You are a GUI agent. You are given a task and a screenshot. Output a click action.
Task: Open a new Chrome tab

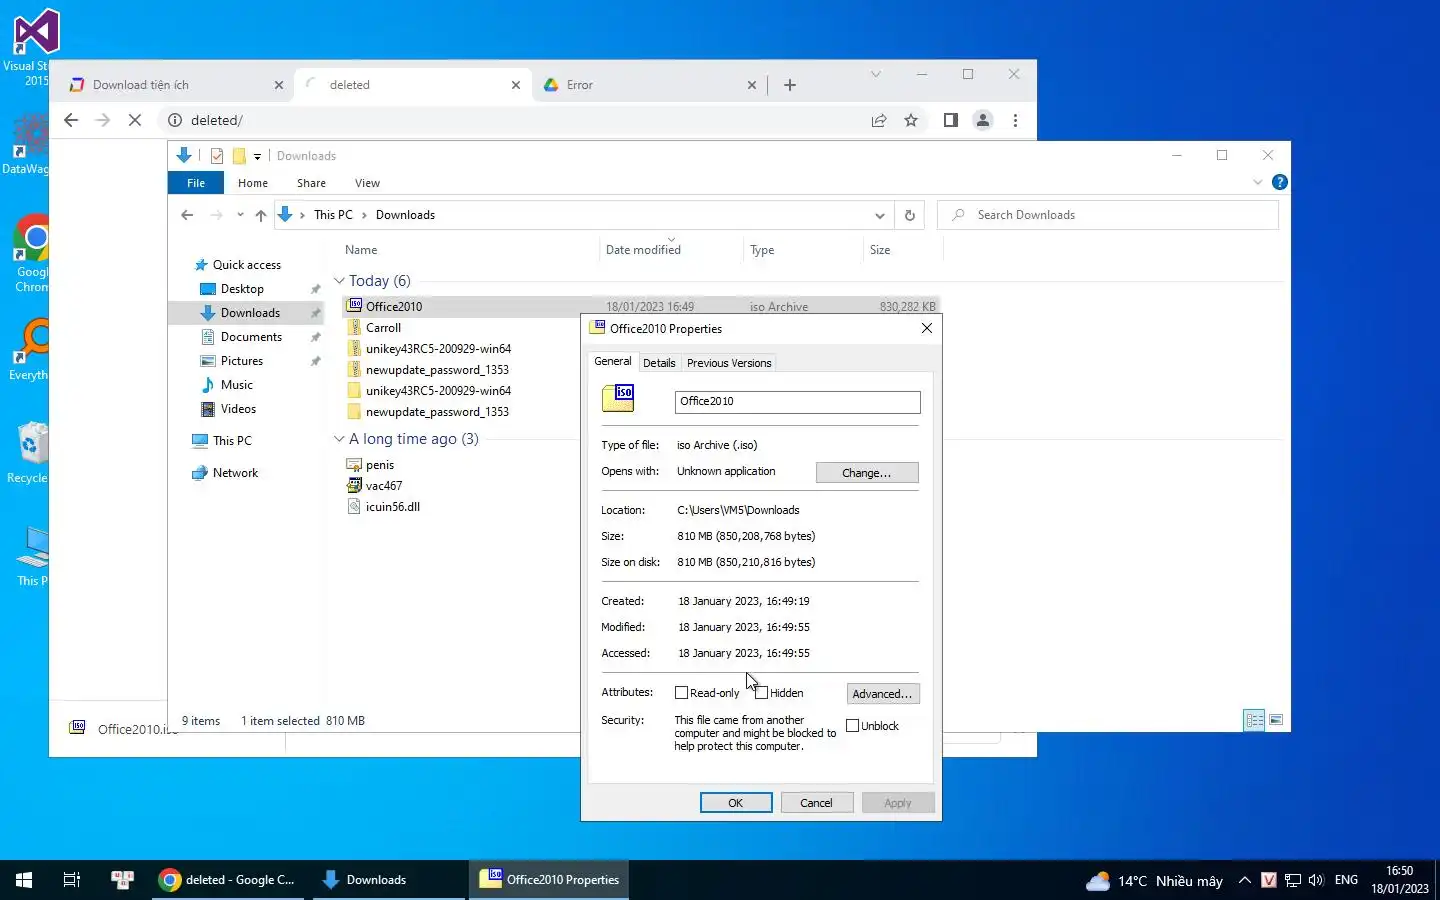point(790,85)
